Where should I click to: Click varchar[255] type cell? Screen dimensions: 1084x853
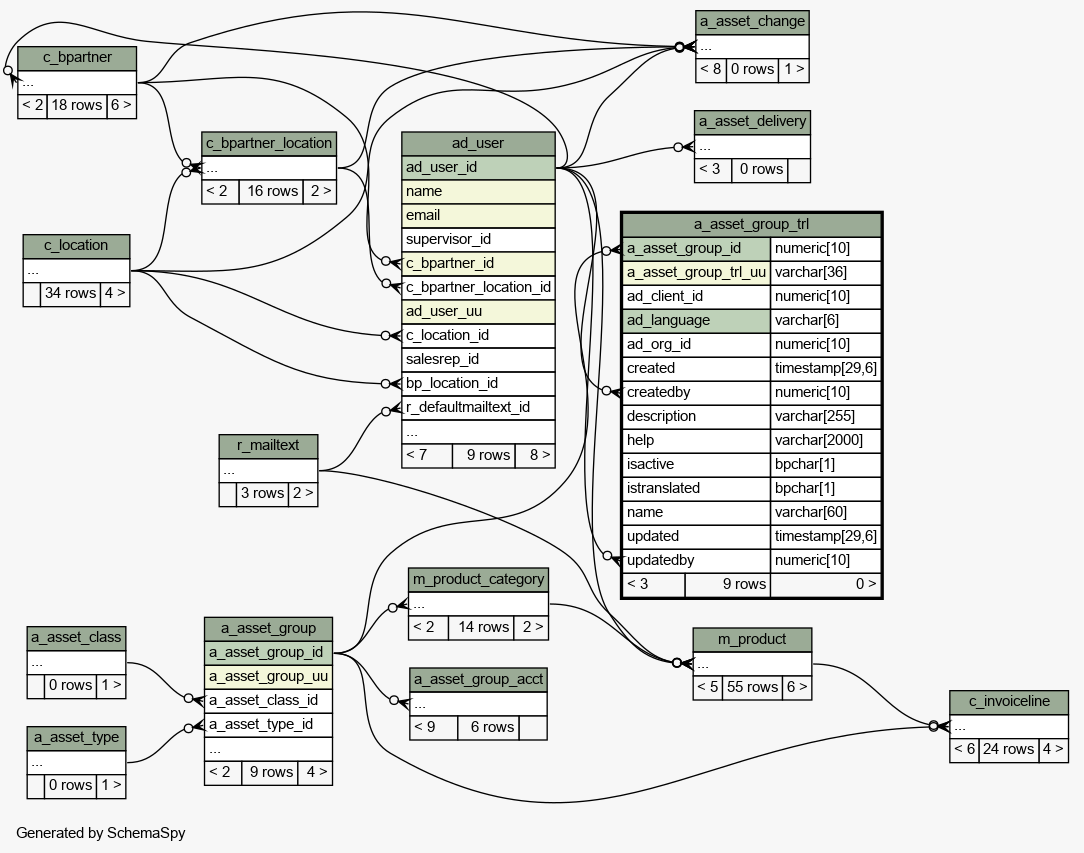pos(825,417)
